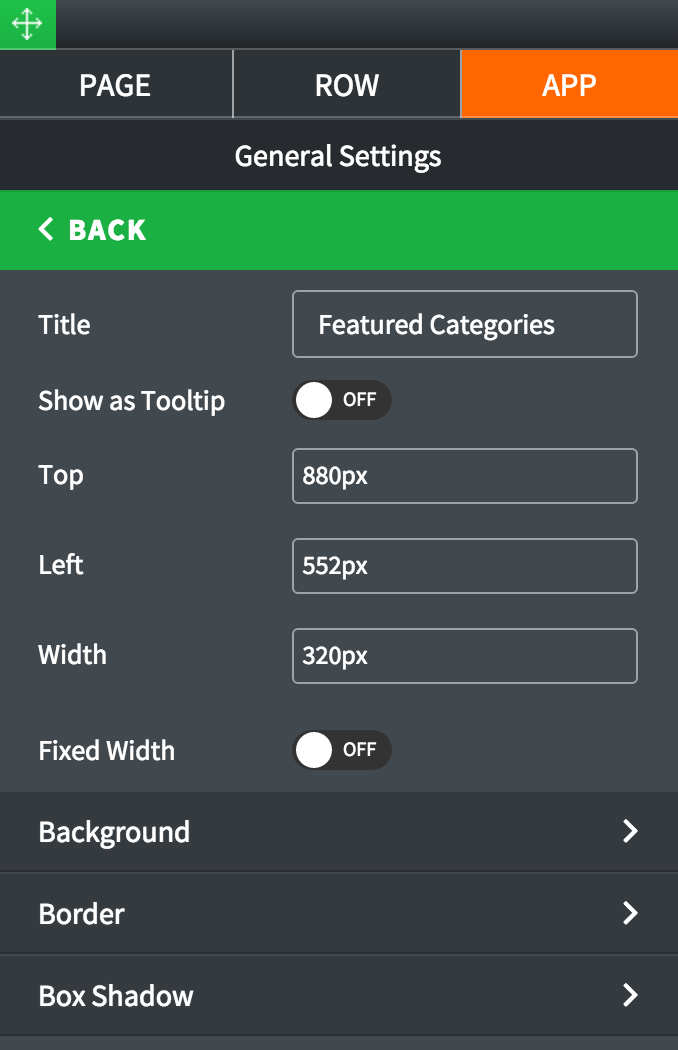
Task: Click the back chevron arrow icon
Action: coord(46,230)
